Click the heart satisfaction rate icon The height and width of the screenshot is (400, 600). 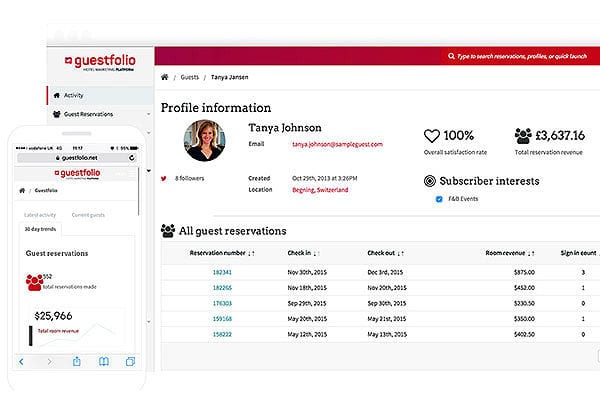tap(432, 136)
